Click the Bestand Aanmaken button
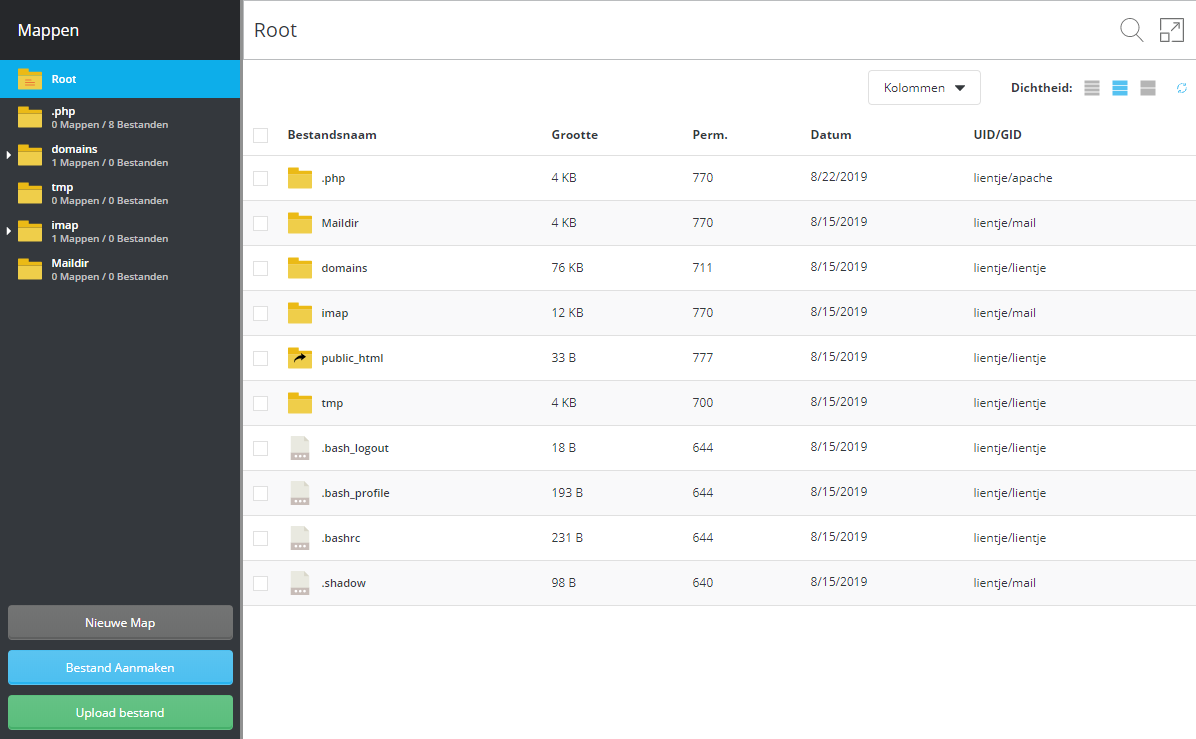 pos(120,667)
